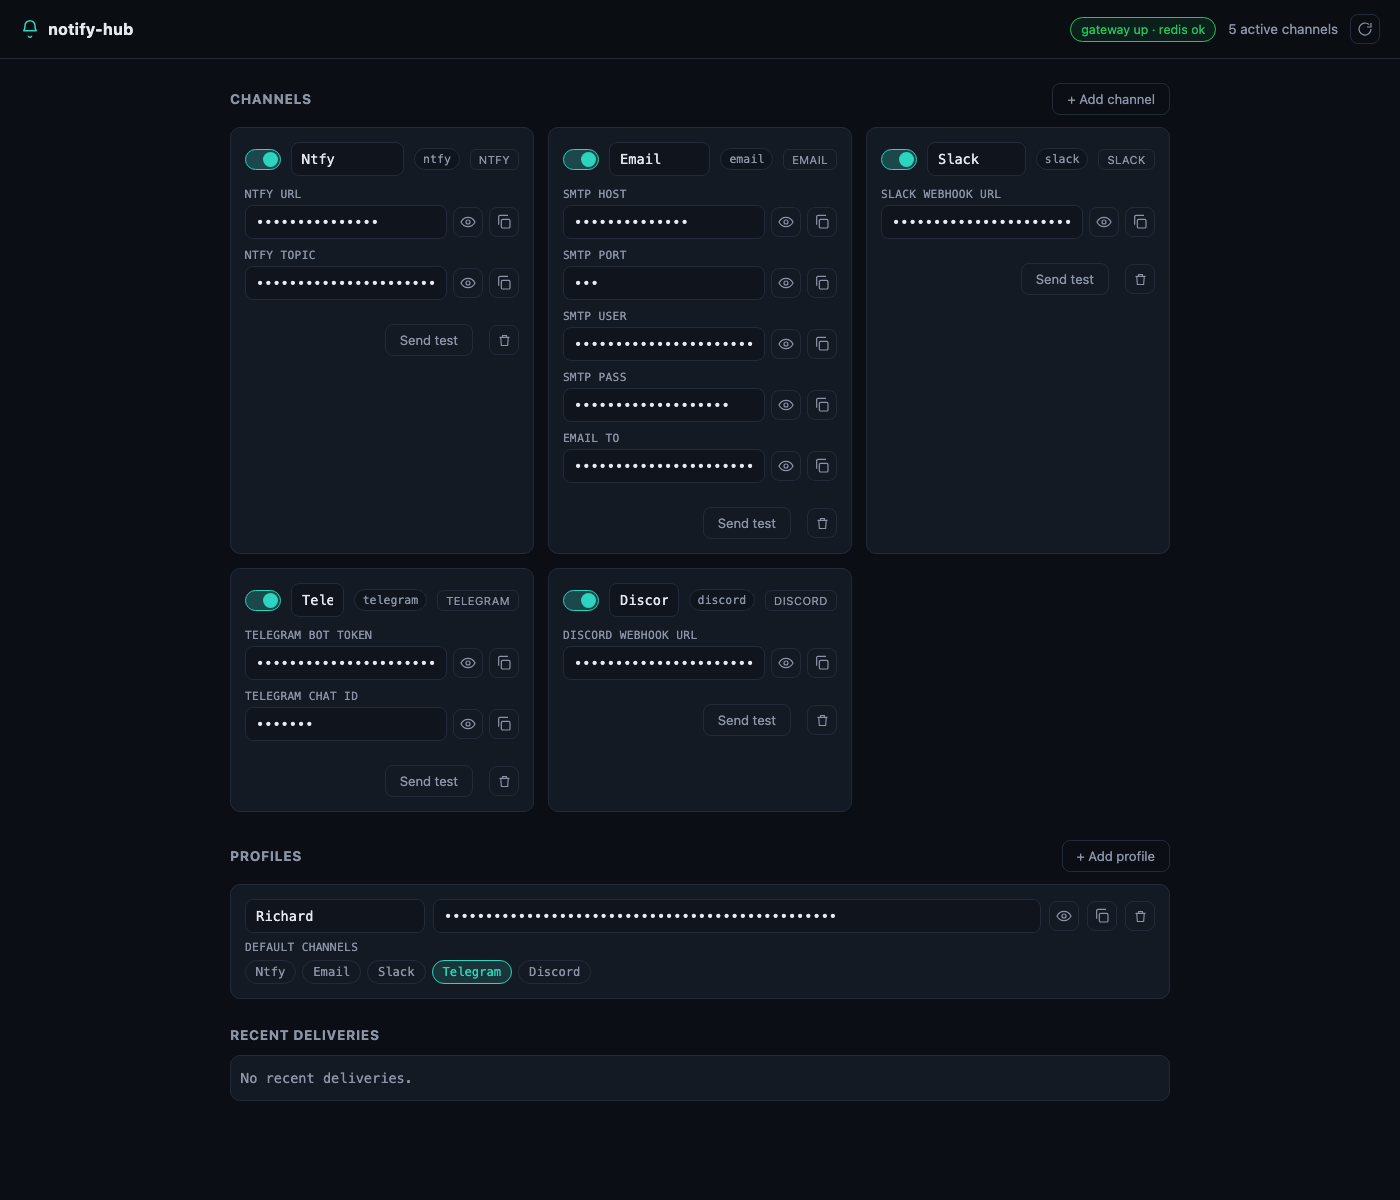Copy the Discord webhook URL

click(822, 663)
